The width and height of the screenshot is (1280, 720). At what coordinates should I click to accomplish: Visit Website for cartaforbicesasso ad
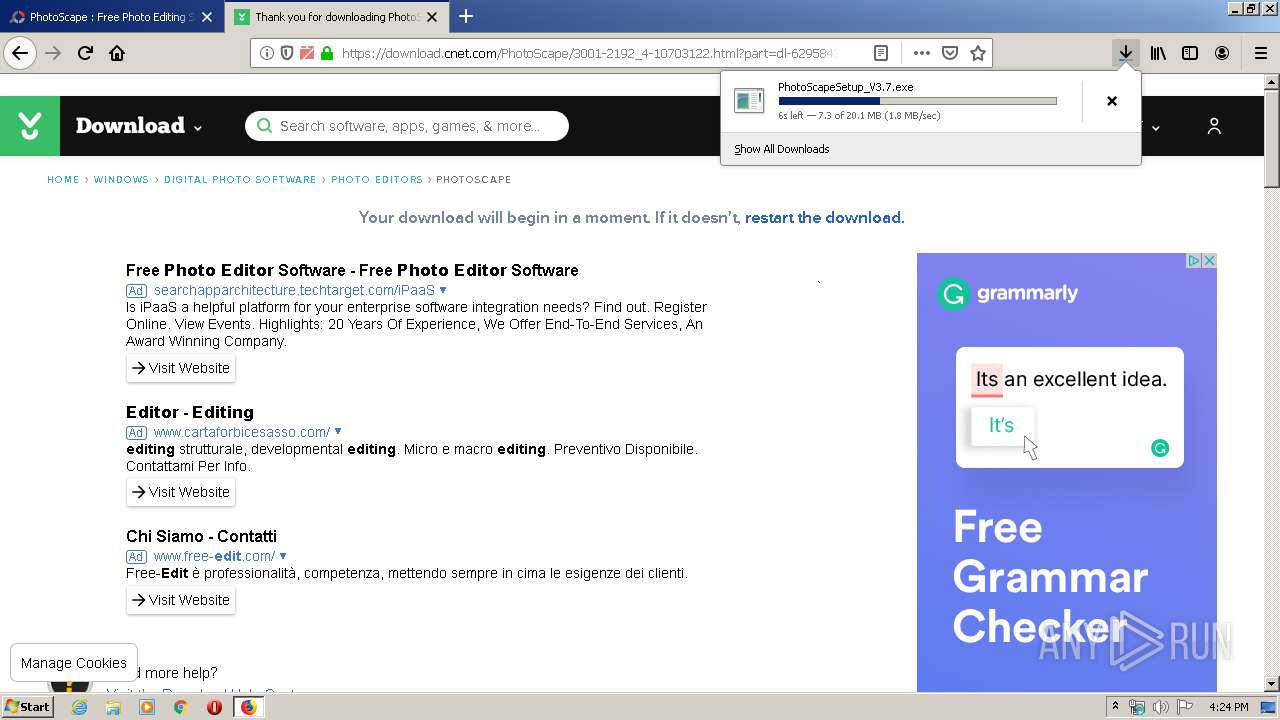181,492
